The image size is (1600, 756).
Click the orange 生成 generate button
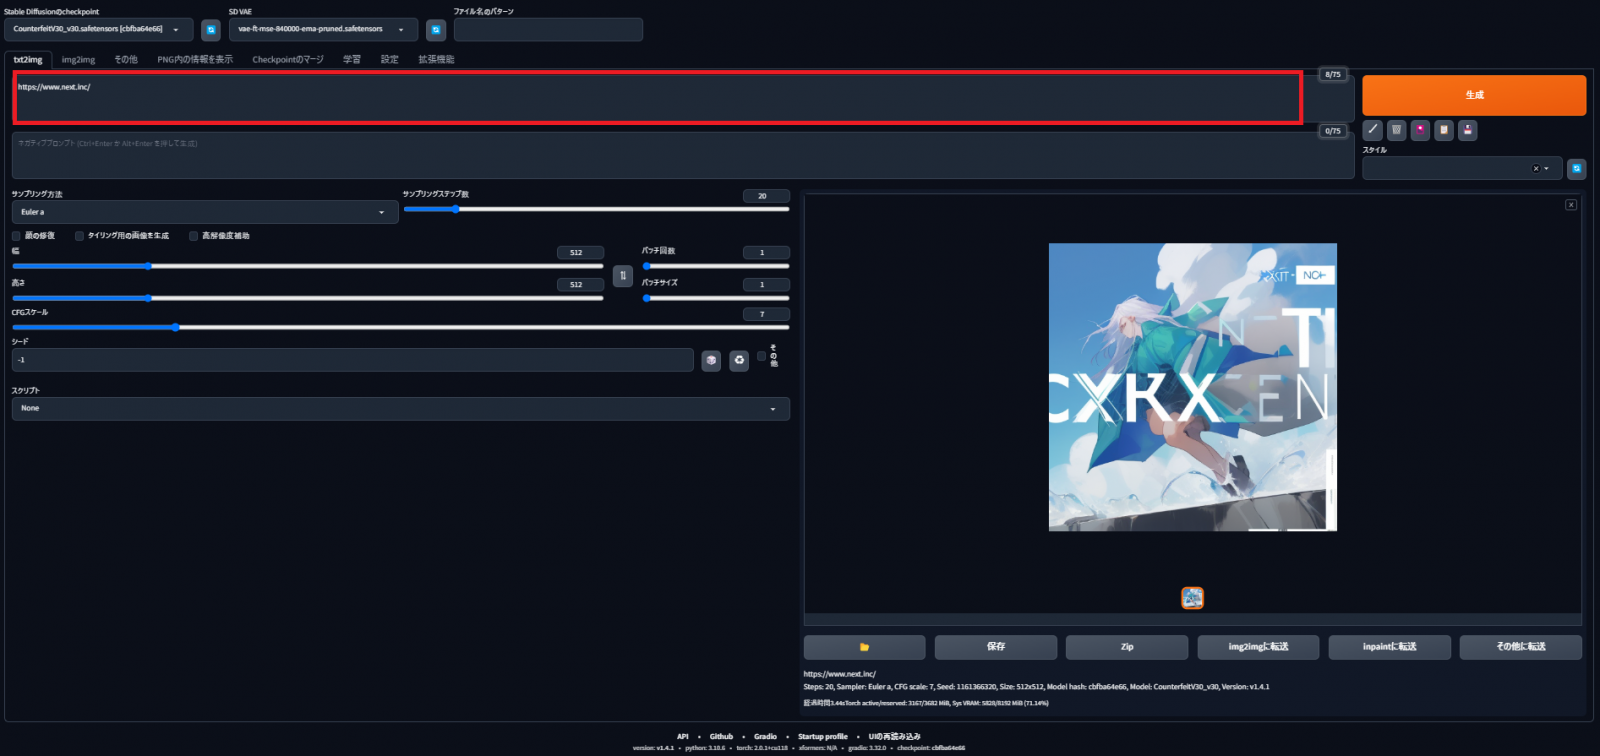tap(1473, 95)
